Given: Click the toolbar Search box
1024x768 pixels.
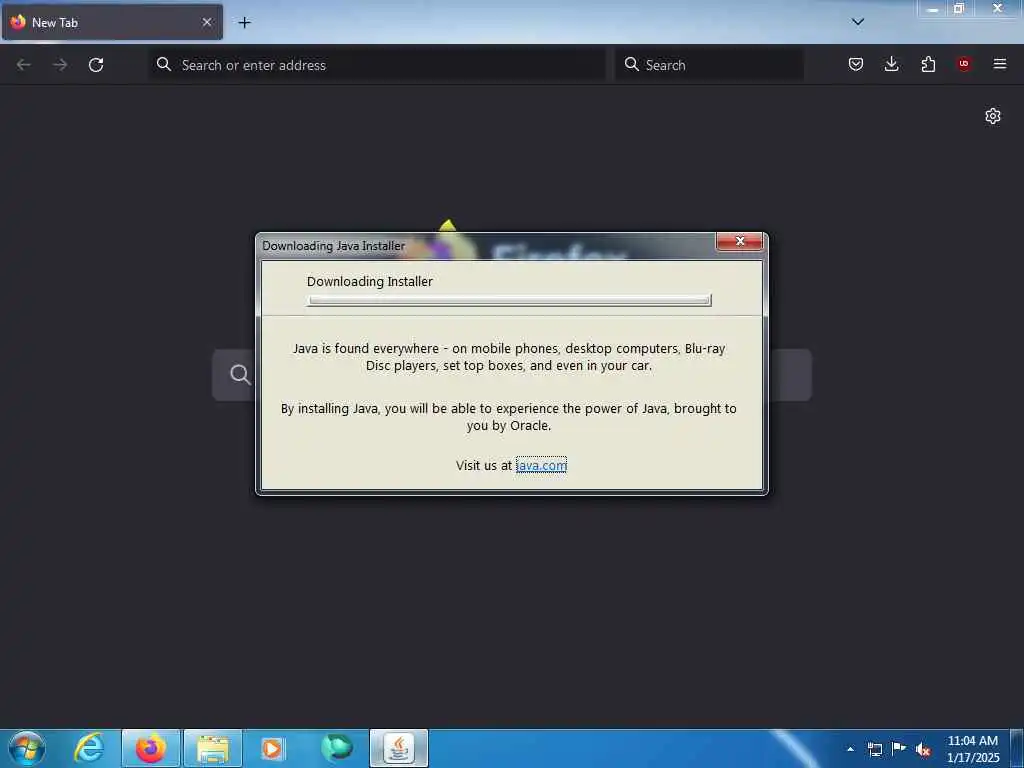Looking at the screenshot, I should [x=709, y=65].
